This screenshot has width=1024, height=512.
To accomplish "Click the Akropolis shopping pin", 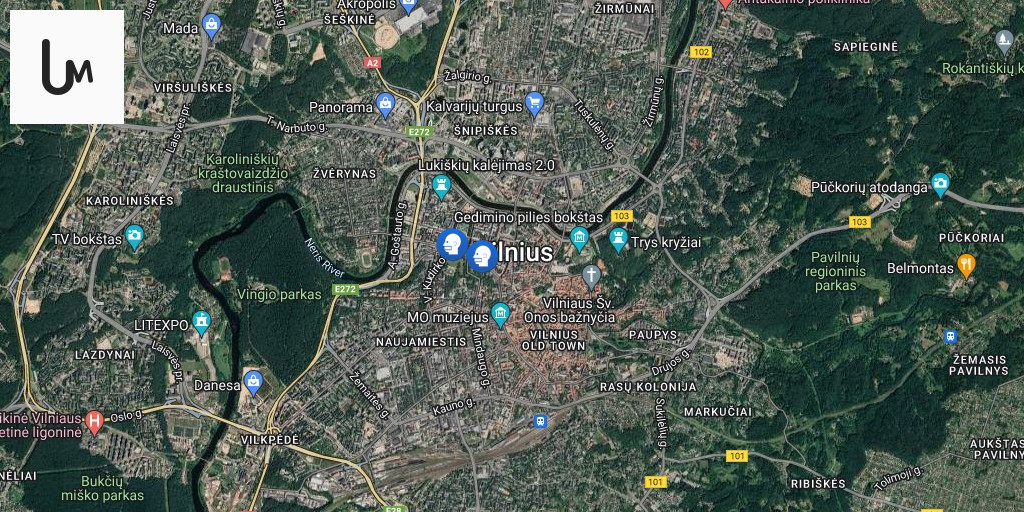I will (408, 6).
